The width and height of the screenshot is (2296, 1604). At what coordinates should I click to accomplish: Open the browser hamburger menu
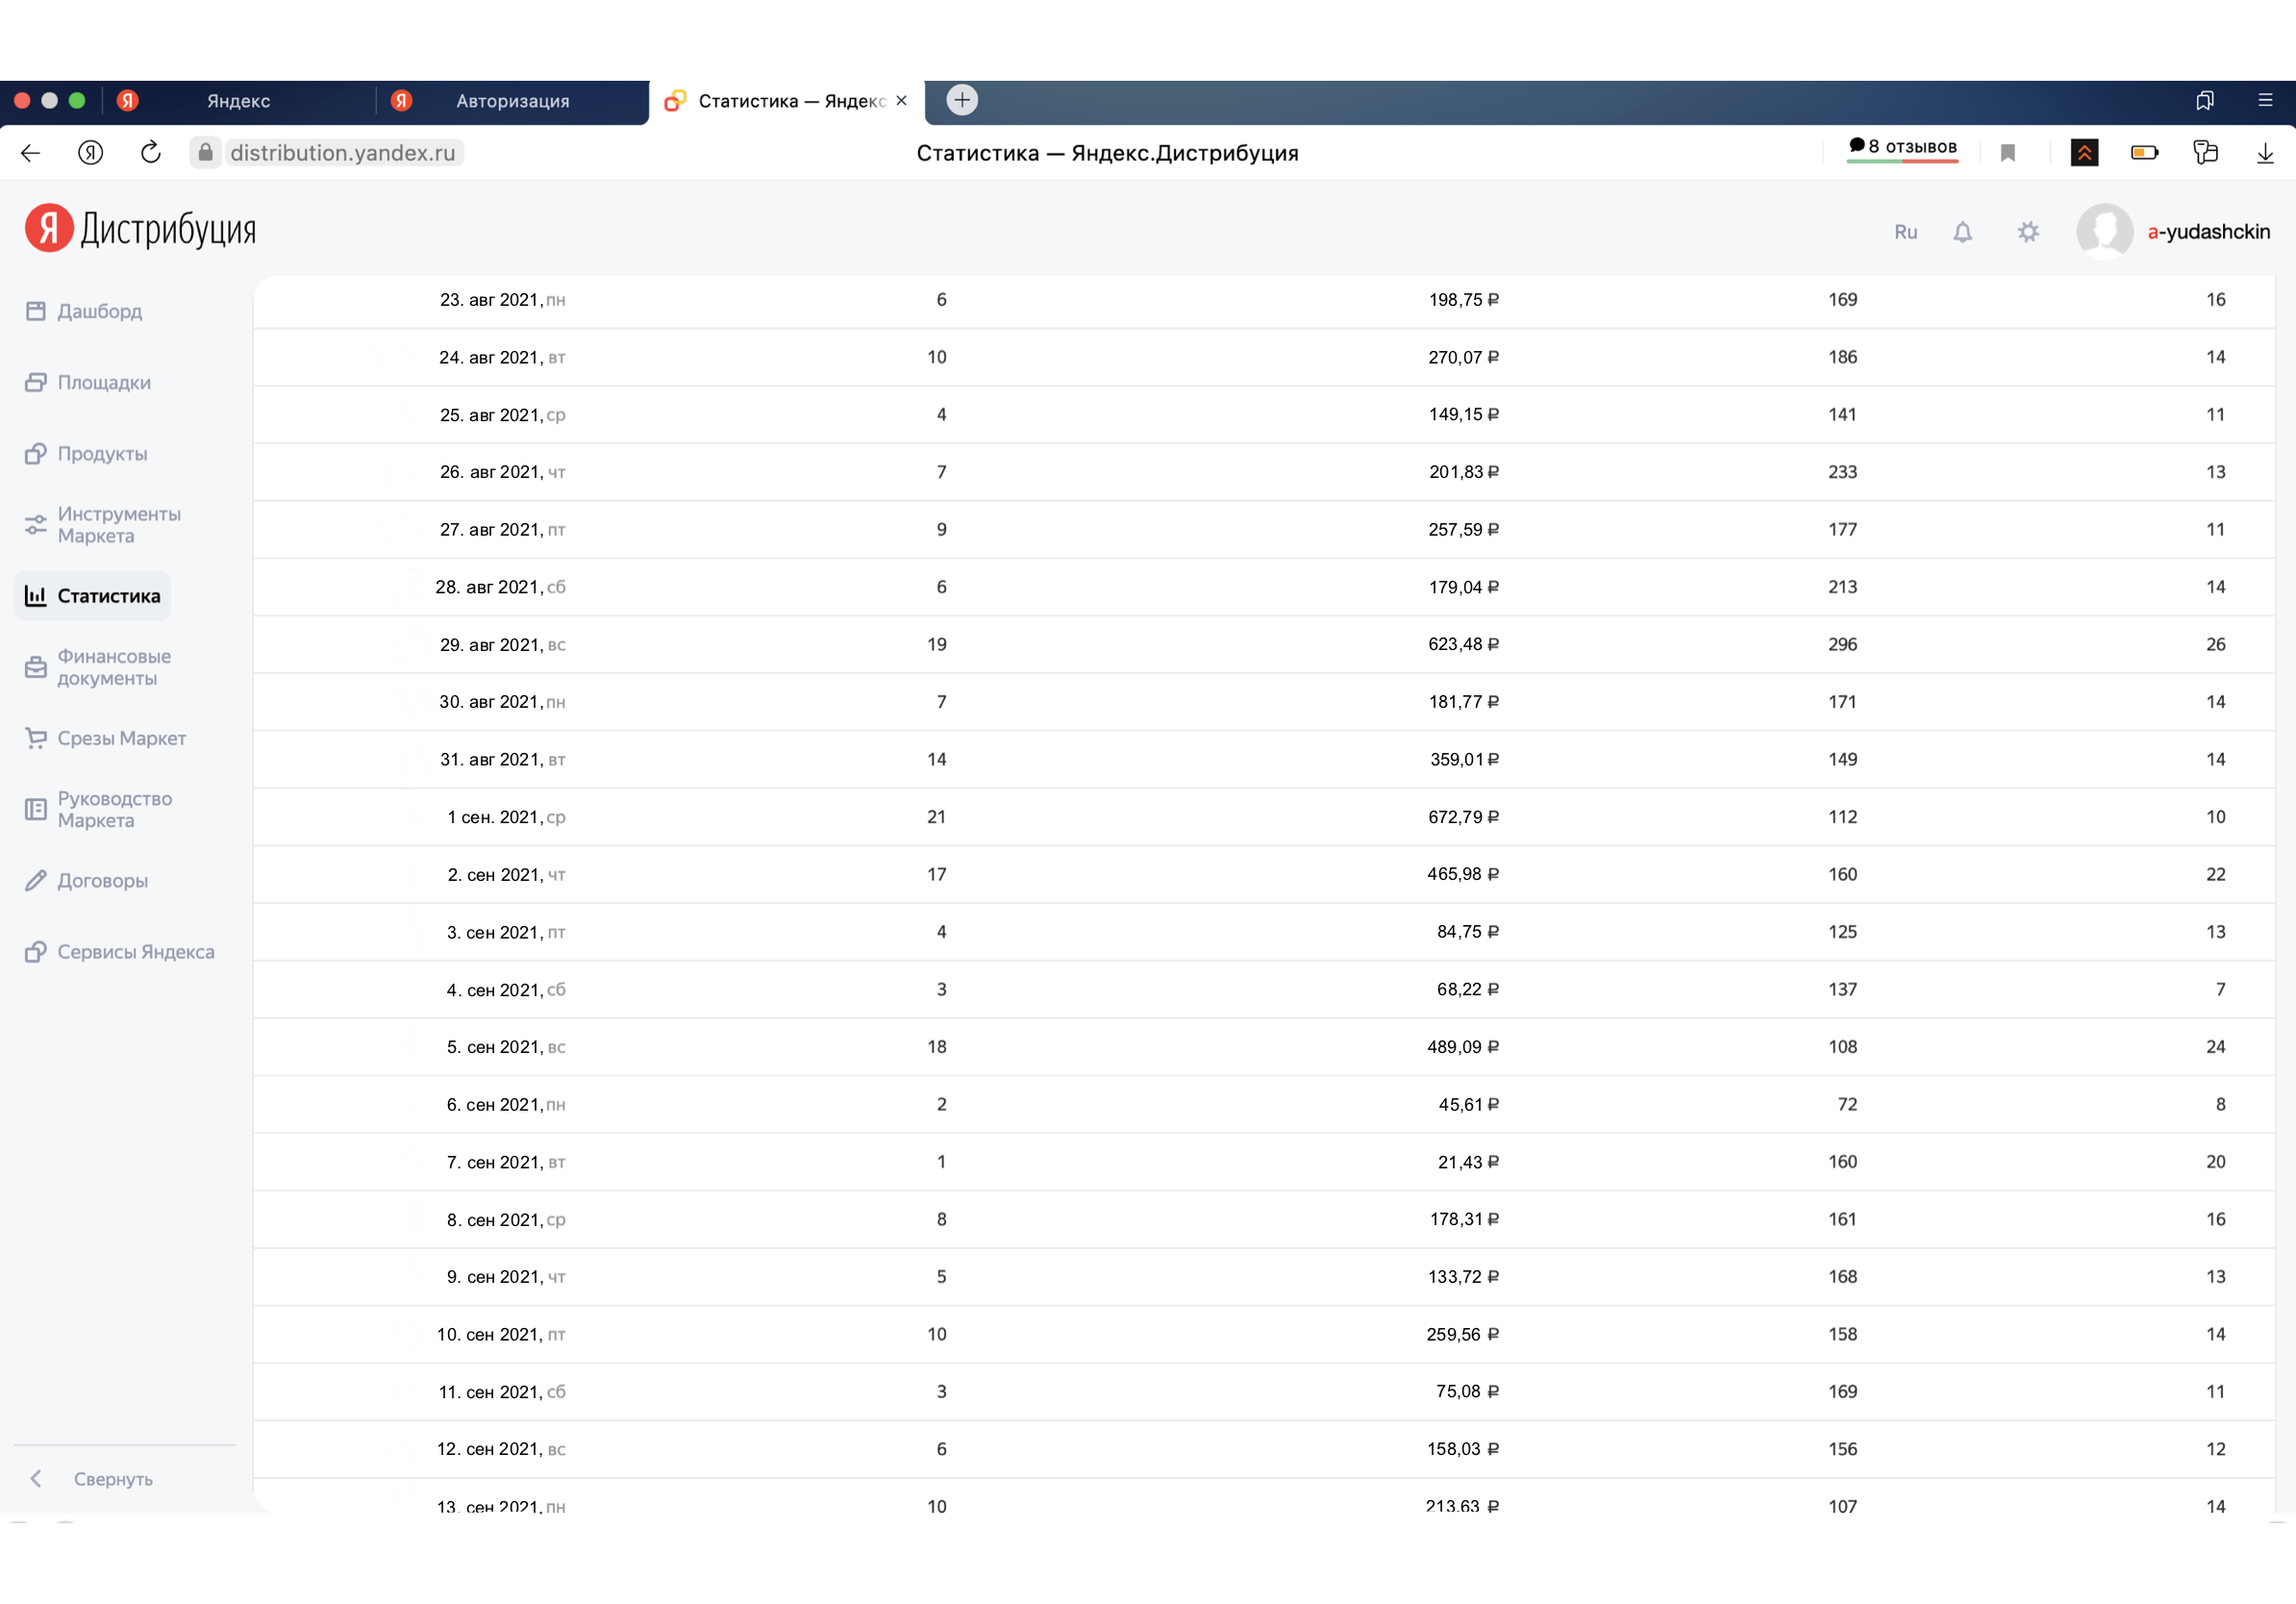tap(2265, 100)
